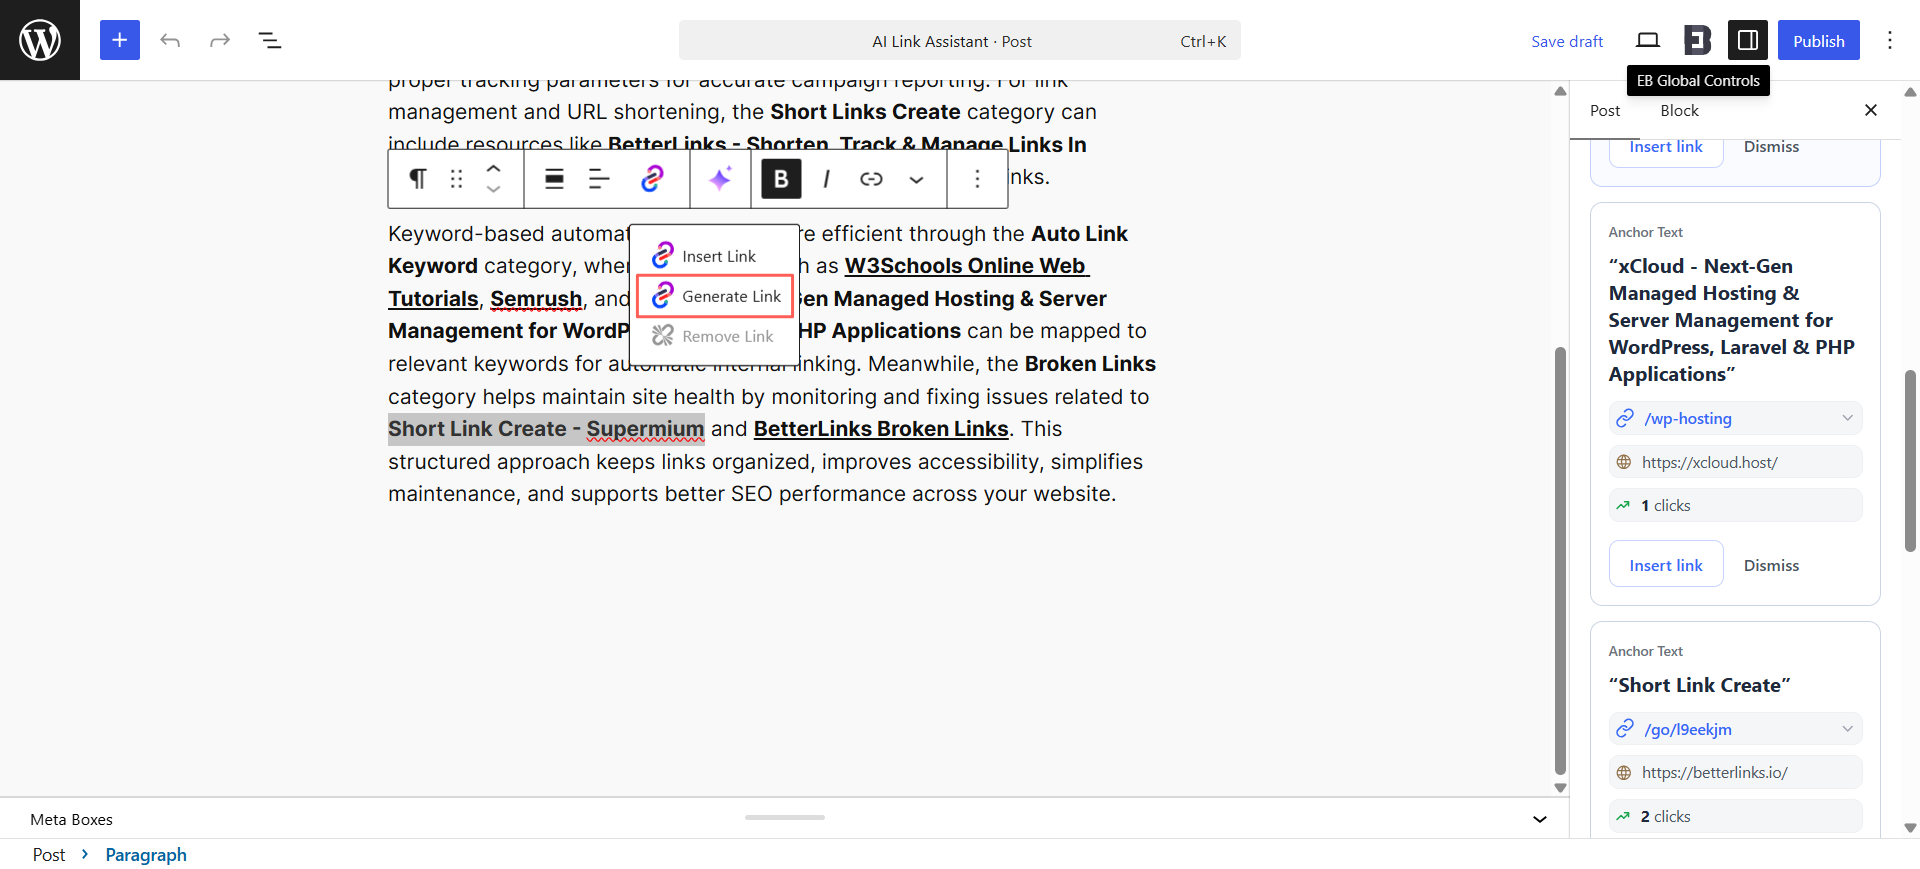Open the BetterLinks Broken Links link

[x=881, y=429]
